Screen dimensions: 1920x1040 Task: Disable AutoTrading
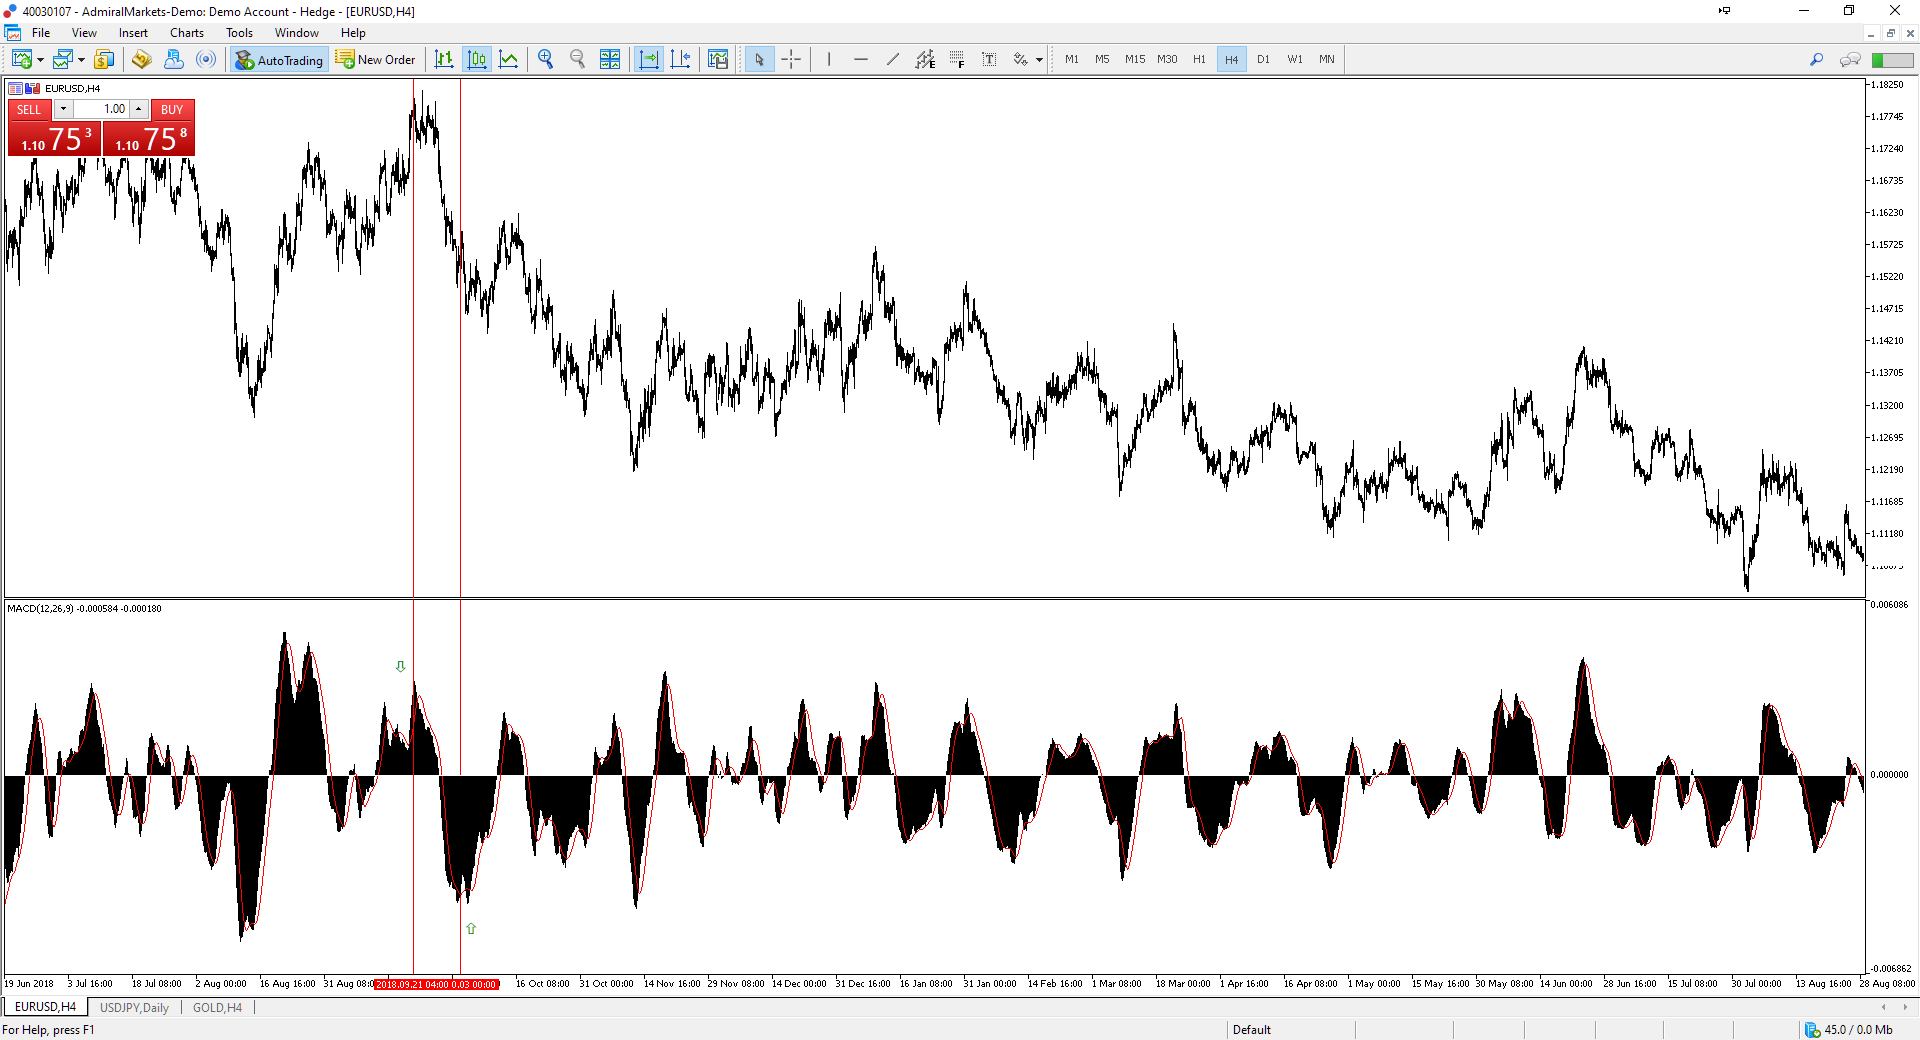pos(279,59)
